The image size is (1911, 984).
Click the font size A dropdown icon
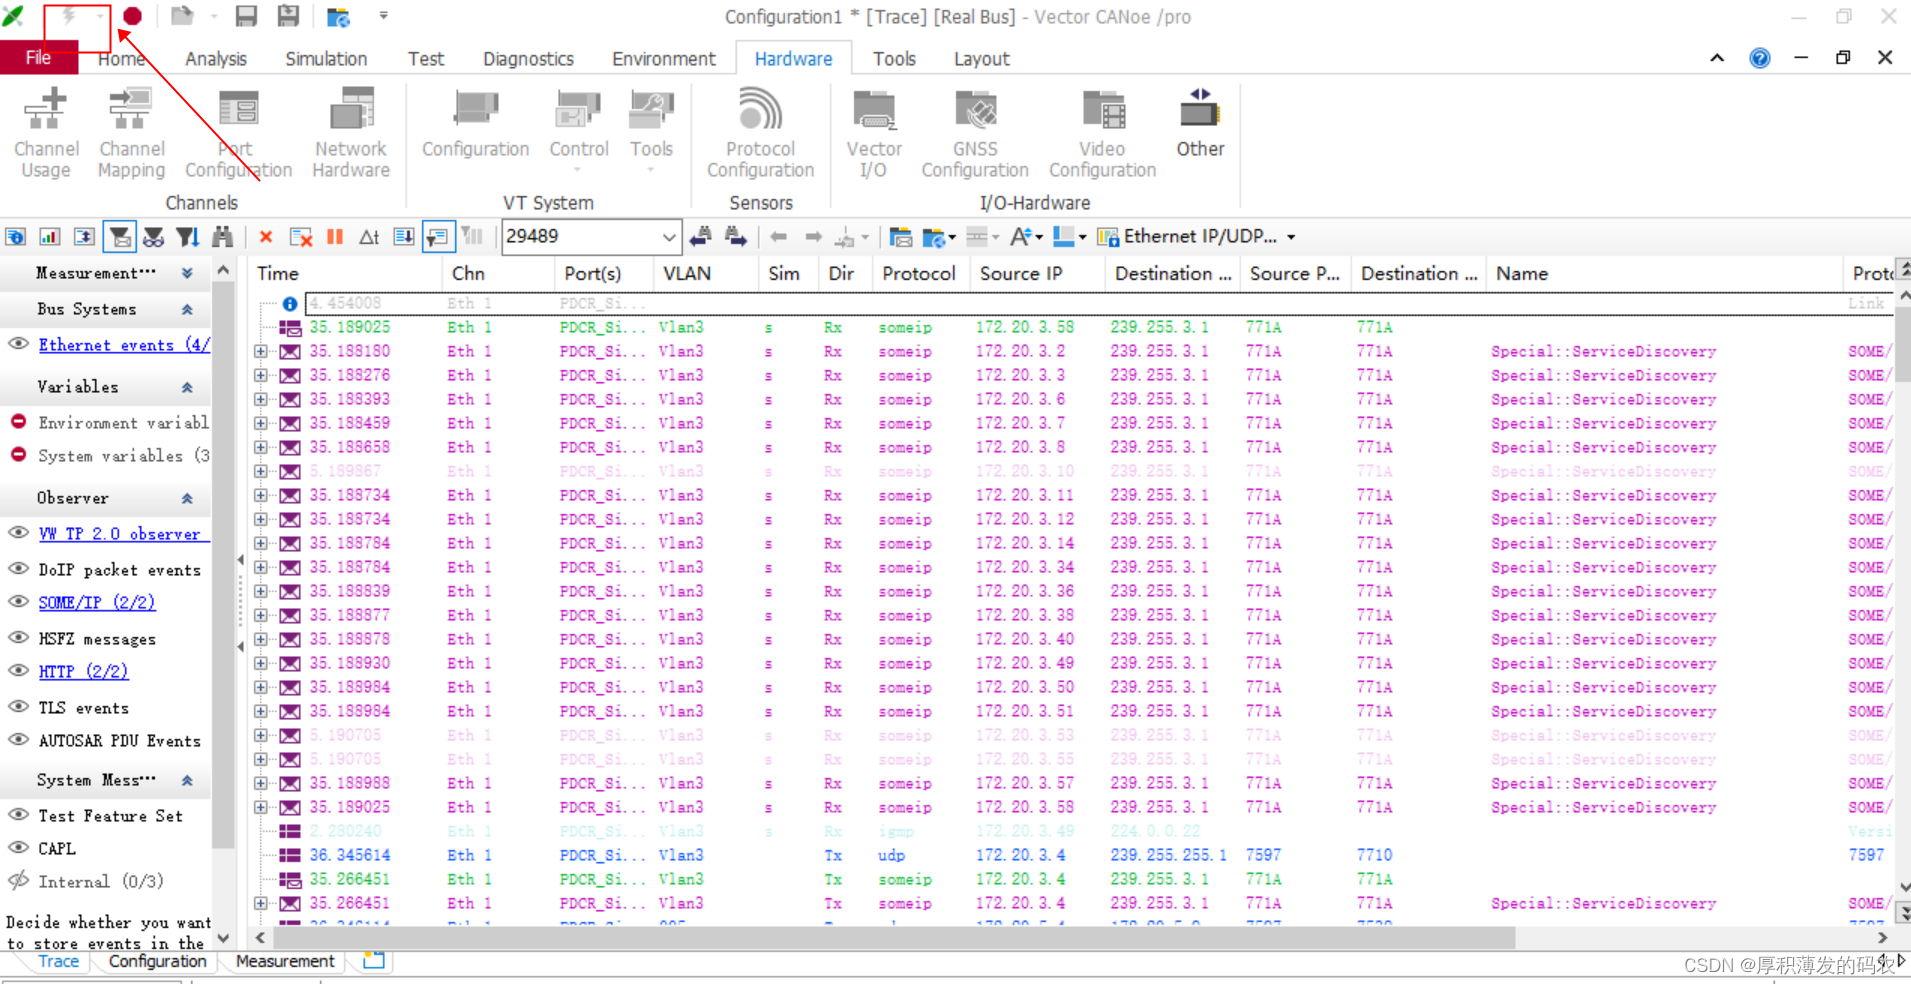tap(1026, 237)
